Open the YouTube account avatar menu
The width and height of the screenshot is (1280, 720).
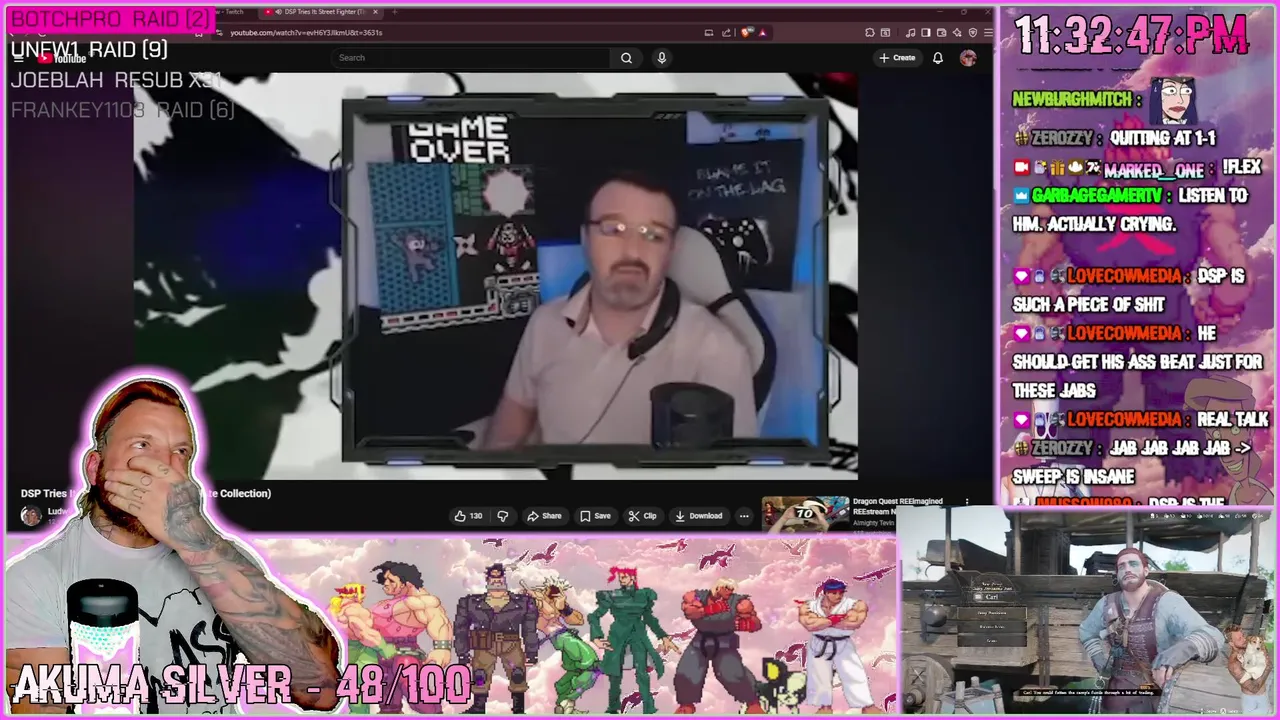(x=968, y=58)
